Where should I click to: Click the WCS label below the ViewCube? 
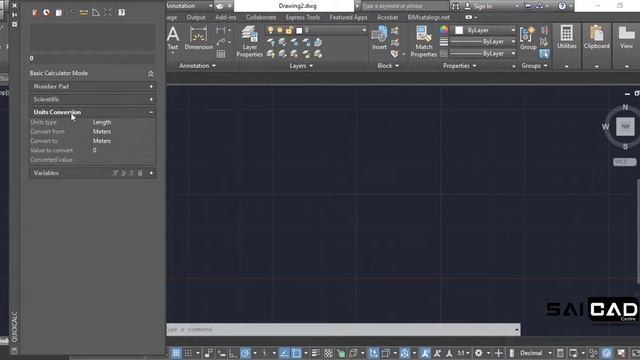tap(624, 162)
